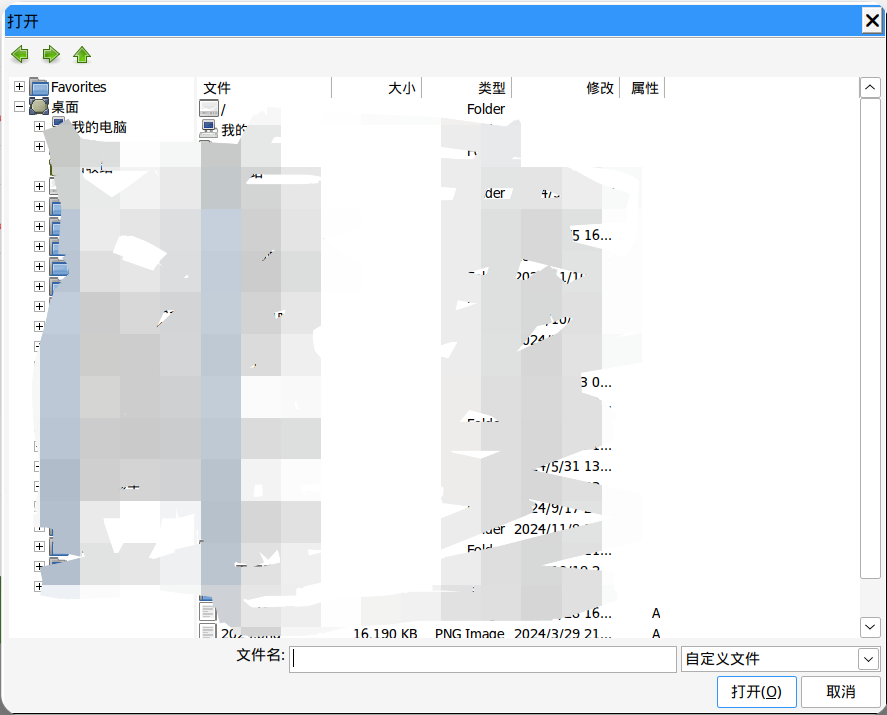Collapse the 桌面 tree node

click(19, 106)
